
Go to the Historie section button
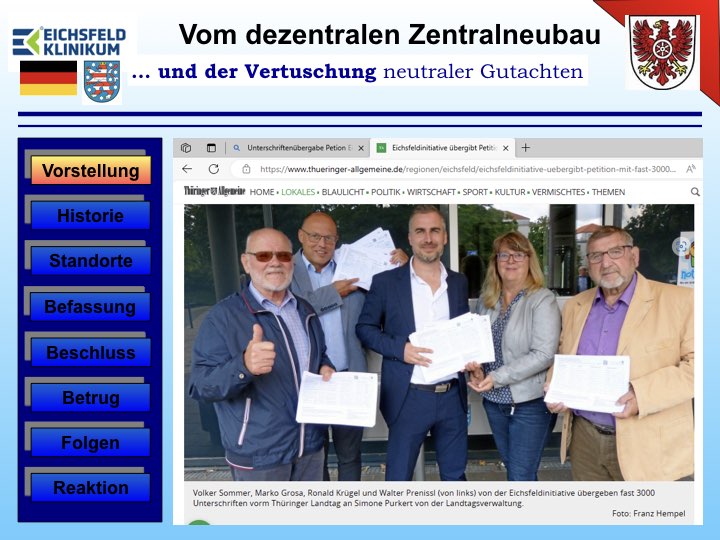(x=90, y=216)
